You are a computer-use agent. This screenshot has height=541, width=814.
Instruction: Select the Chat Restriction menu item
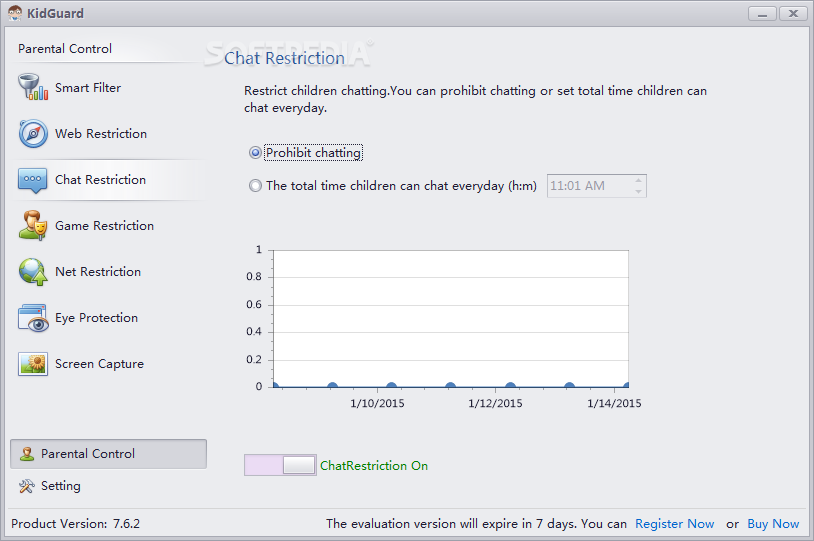(109, 180)
